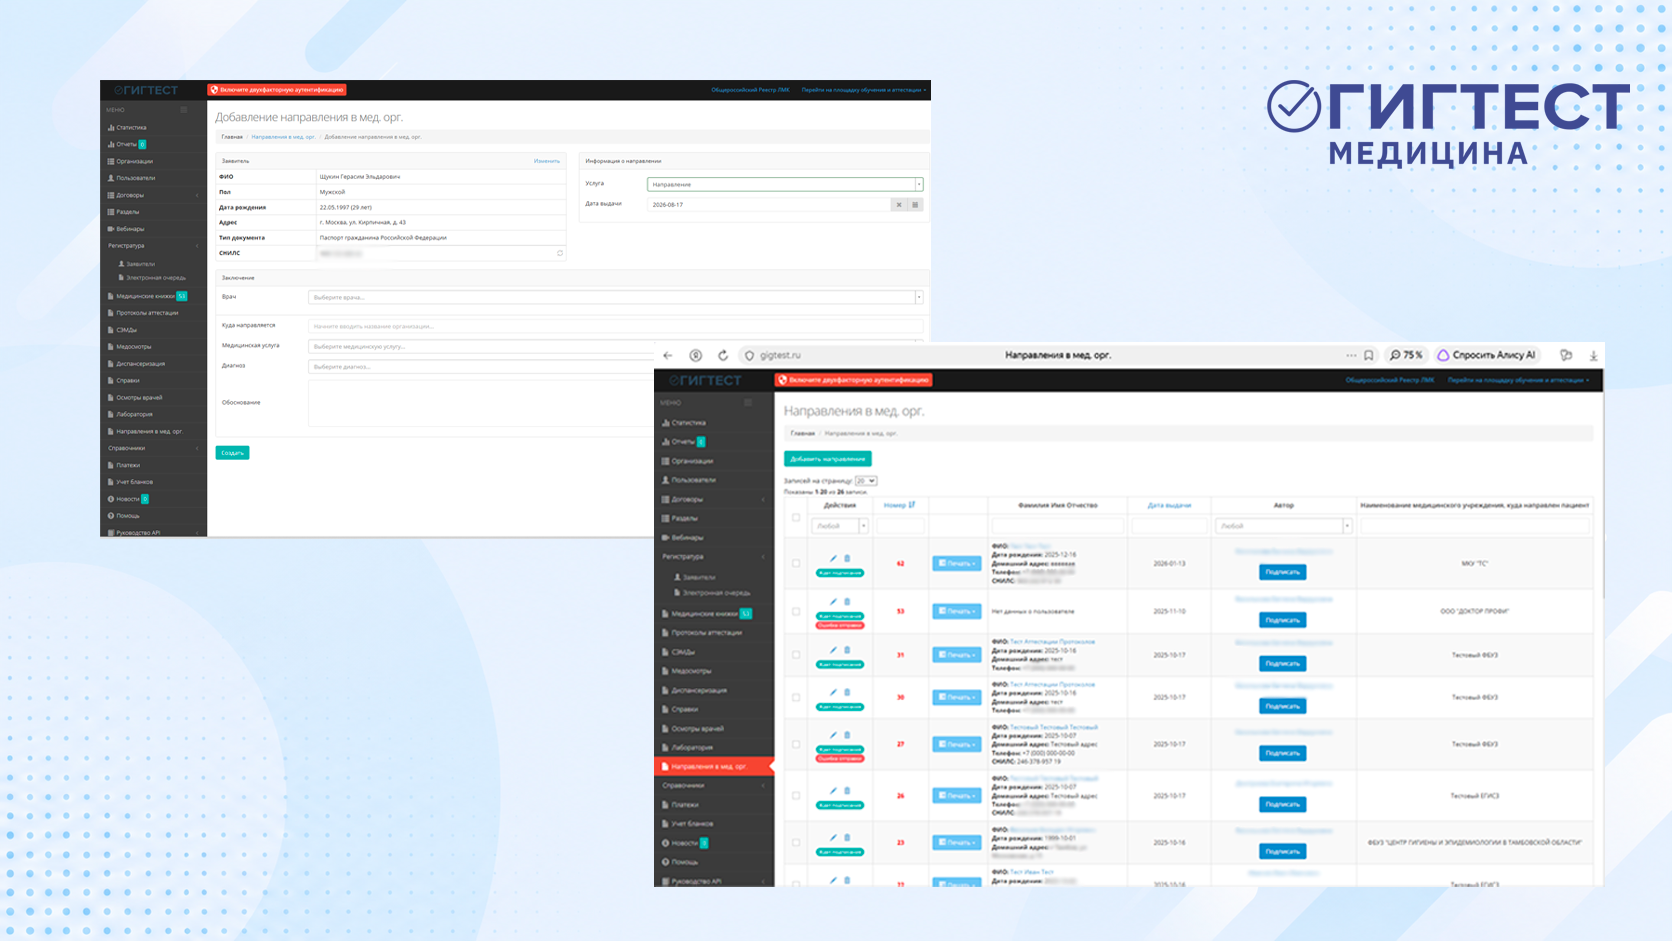Expand Регистратура in the referrals list sidebar
The image size is (1672, 941).
coord(714,557)
